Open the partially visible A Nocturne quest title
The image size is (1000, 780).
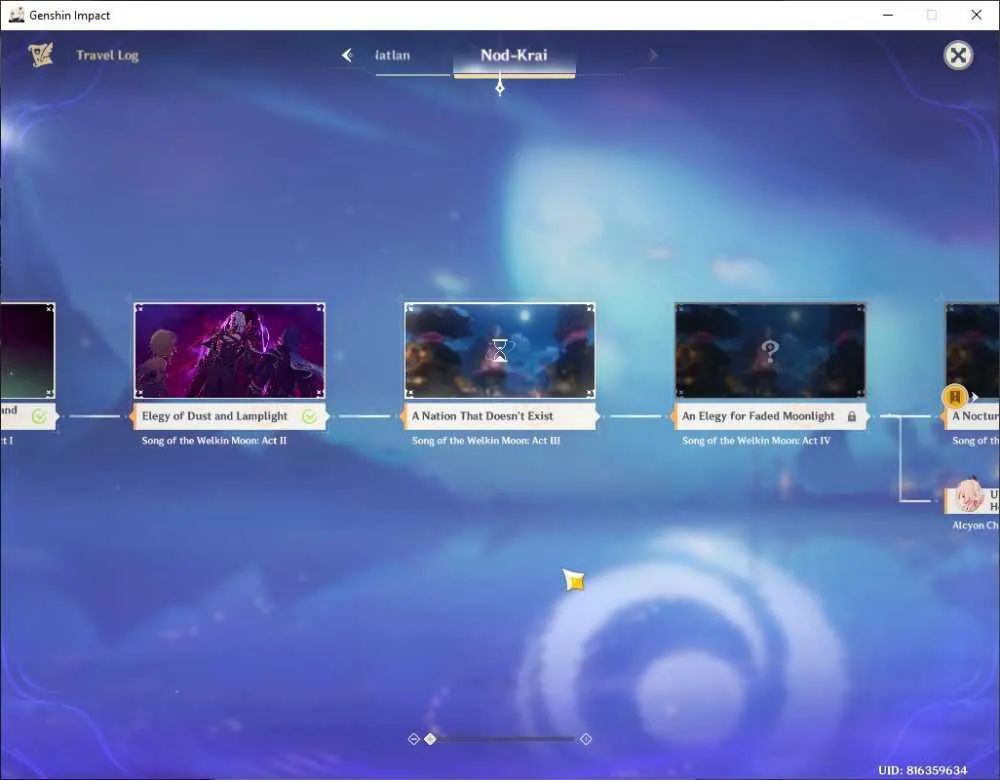(x=974, y=416)
